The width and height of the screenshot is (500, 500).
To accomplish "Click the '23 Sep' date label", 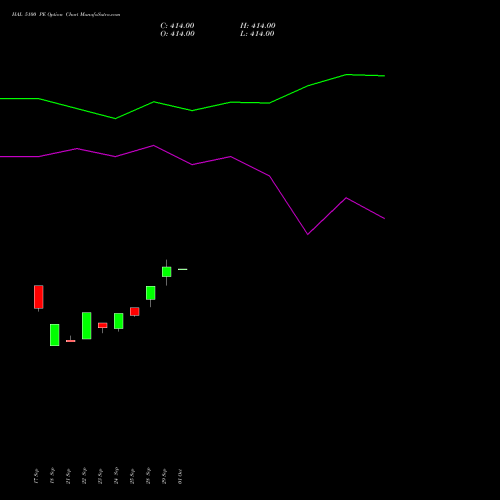I will (x=100, y=476).
